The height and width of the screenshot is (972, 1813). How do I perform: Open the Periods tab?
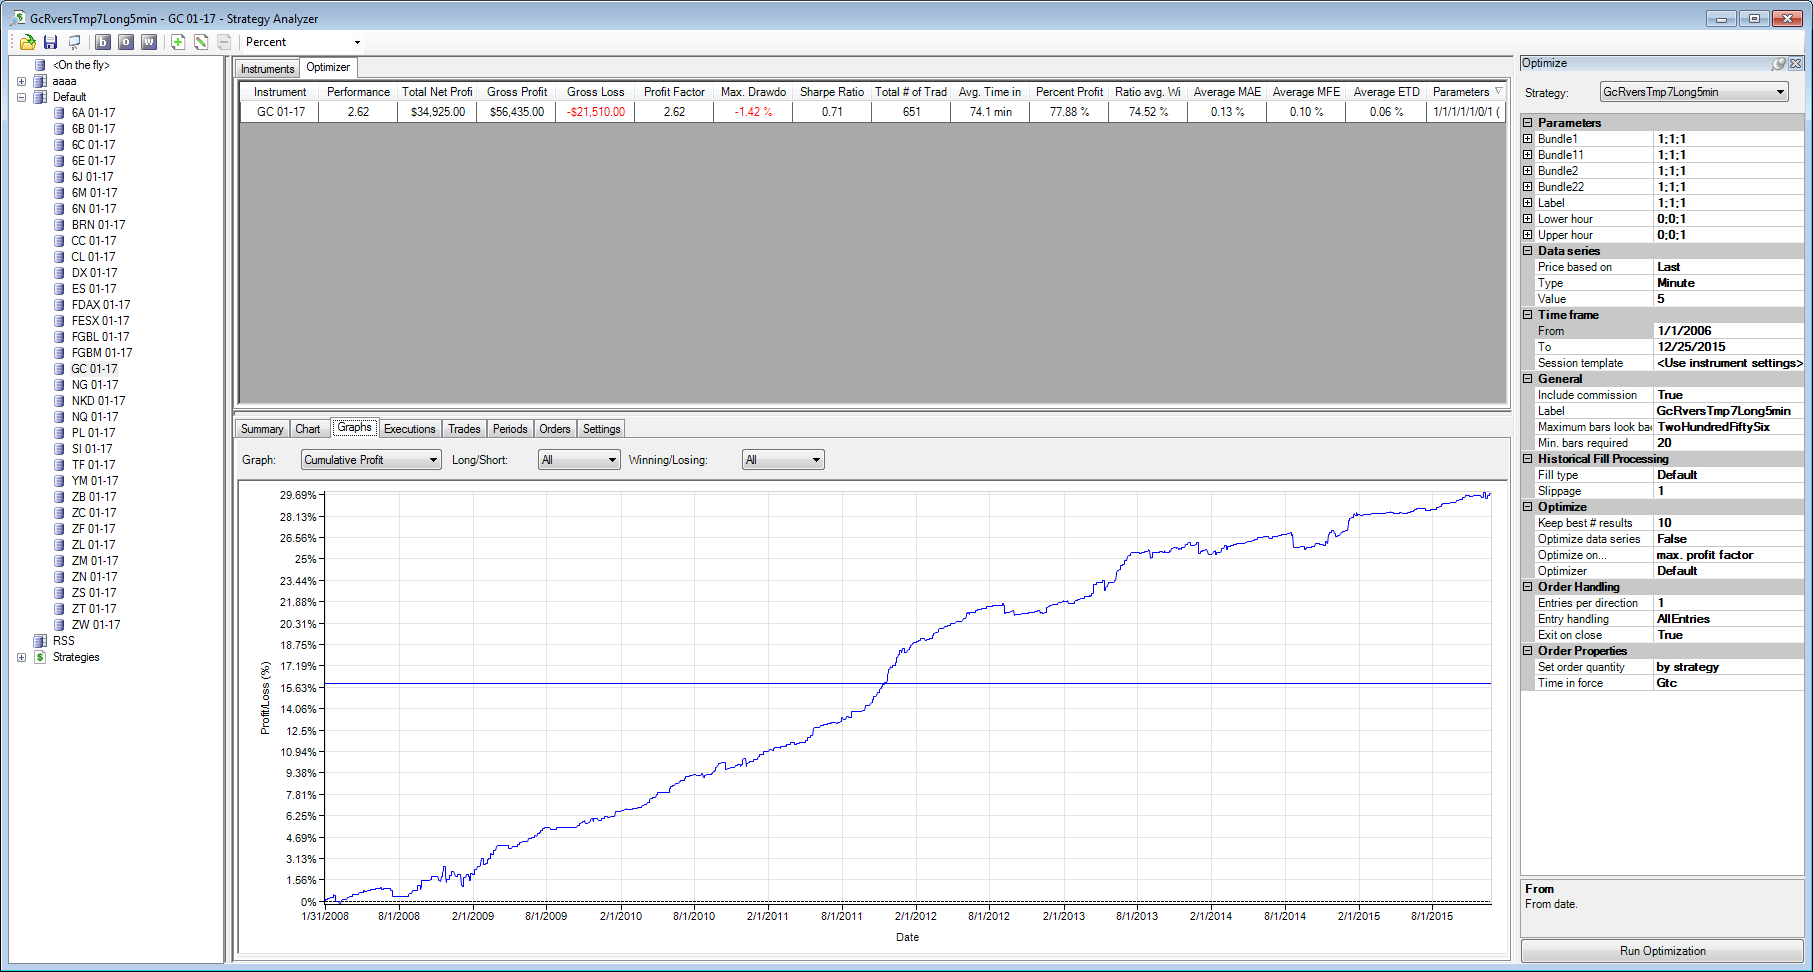(510, 429)
